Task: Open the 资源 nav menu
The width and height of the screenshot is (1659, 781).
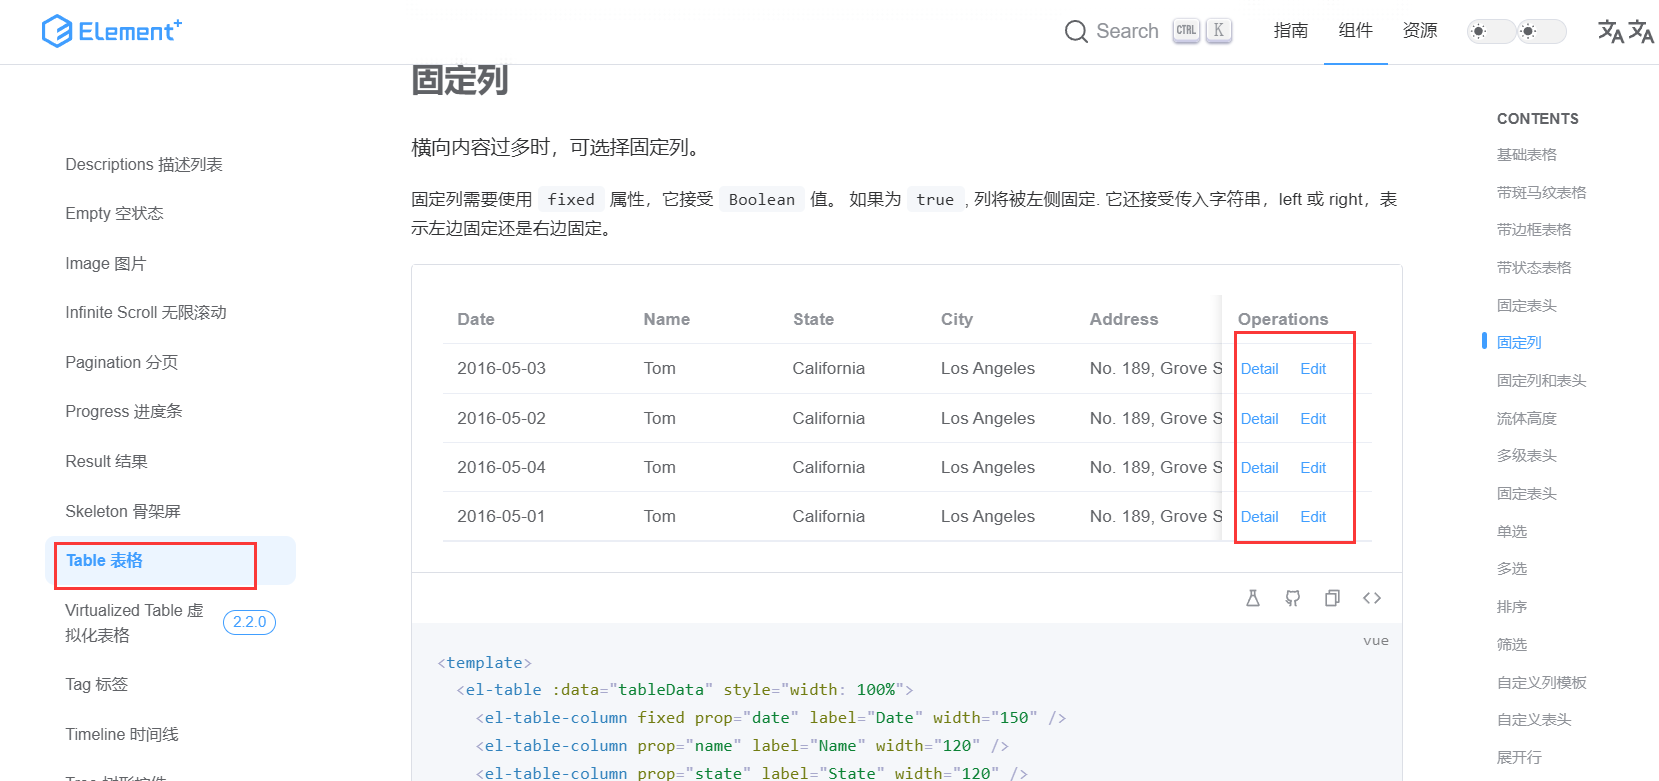Action: [1420, 31]
